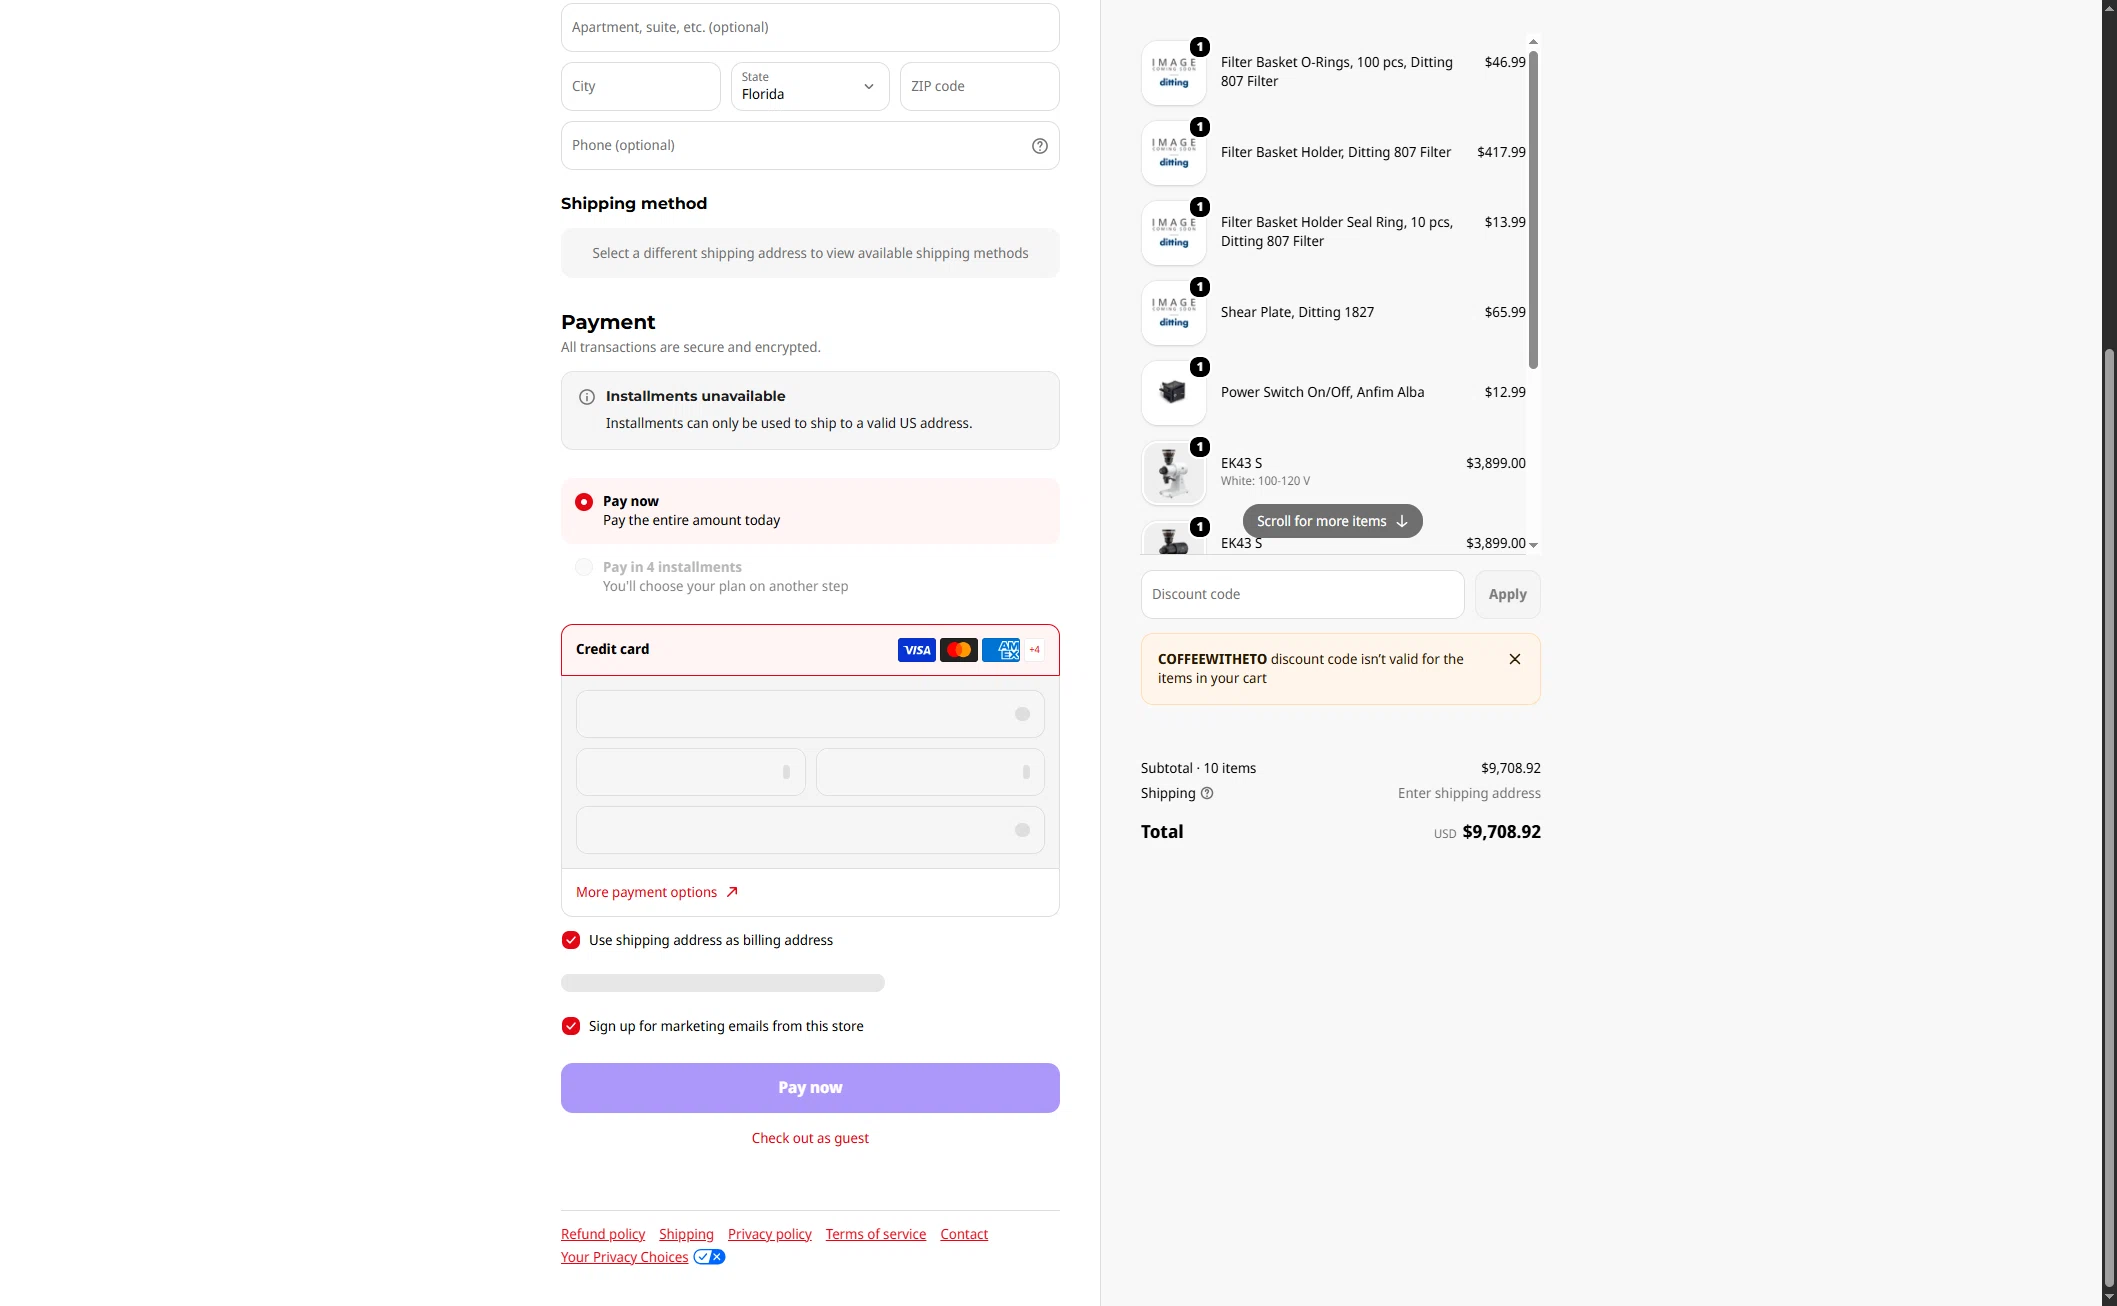Click the Your Privacy Choices toggle icon
Image resolution: width=2117 pixels, height=1306 pixels.
[710, 1257]
